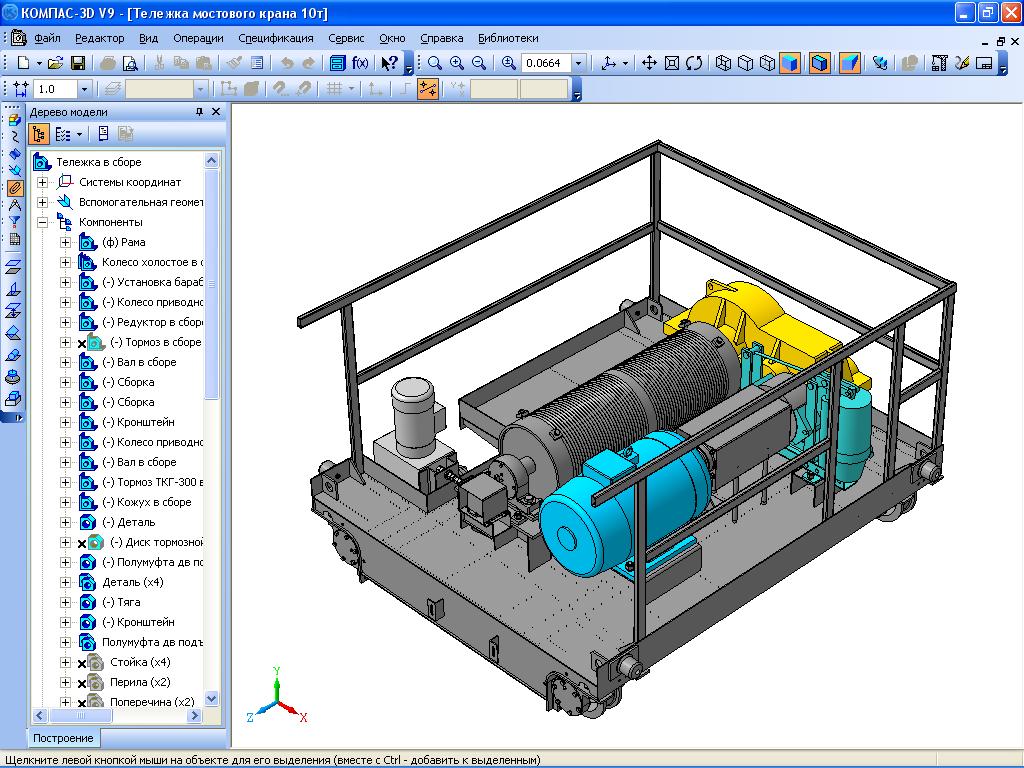Toggle the perspective view button
The height and width of the screenshot is (768, 1024).
tap(849, 63)
